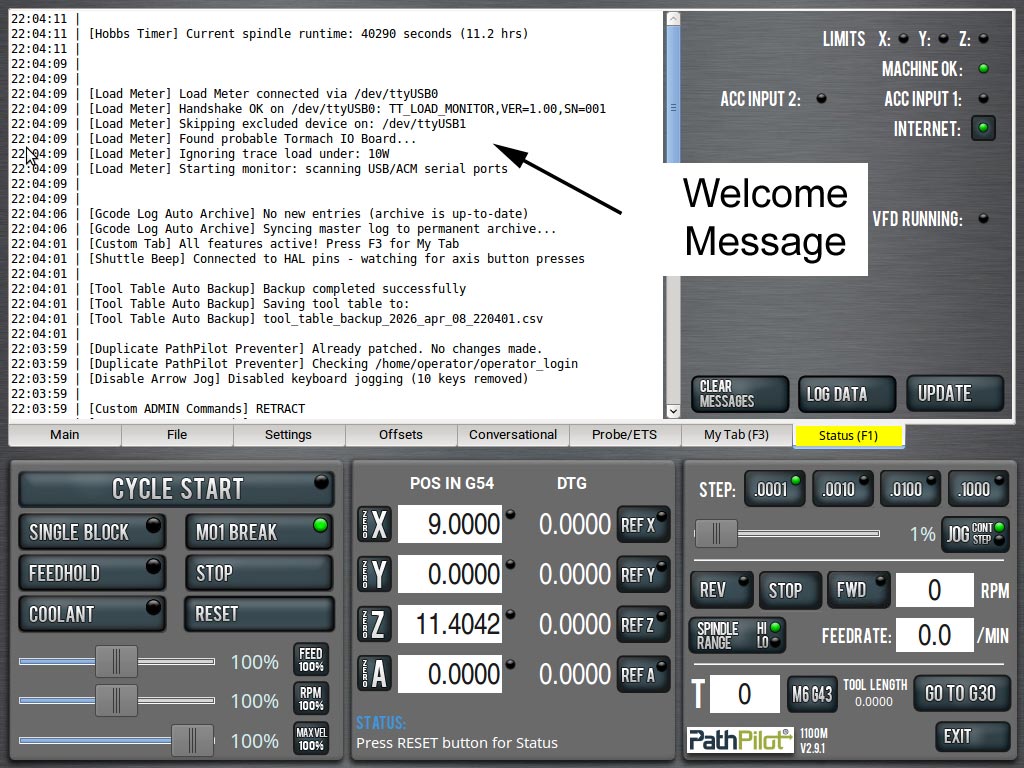
Task: Zero the Y axis position
Action: coord(375,574)
